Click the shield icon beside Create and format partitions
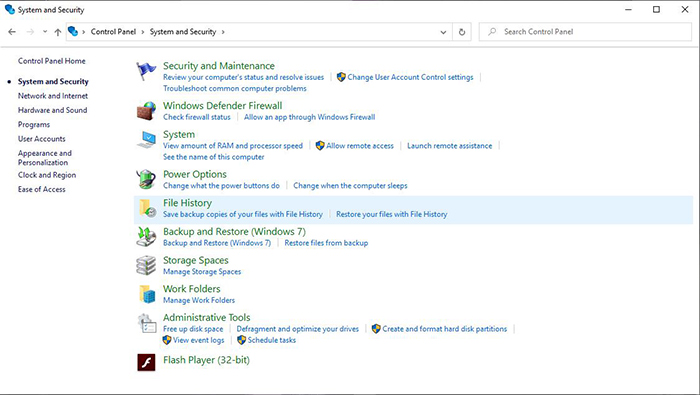700x395 pixels. 376,329
